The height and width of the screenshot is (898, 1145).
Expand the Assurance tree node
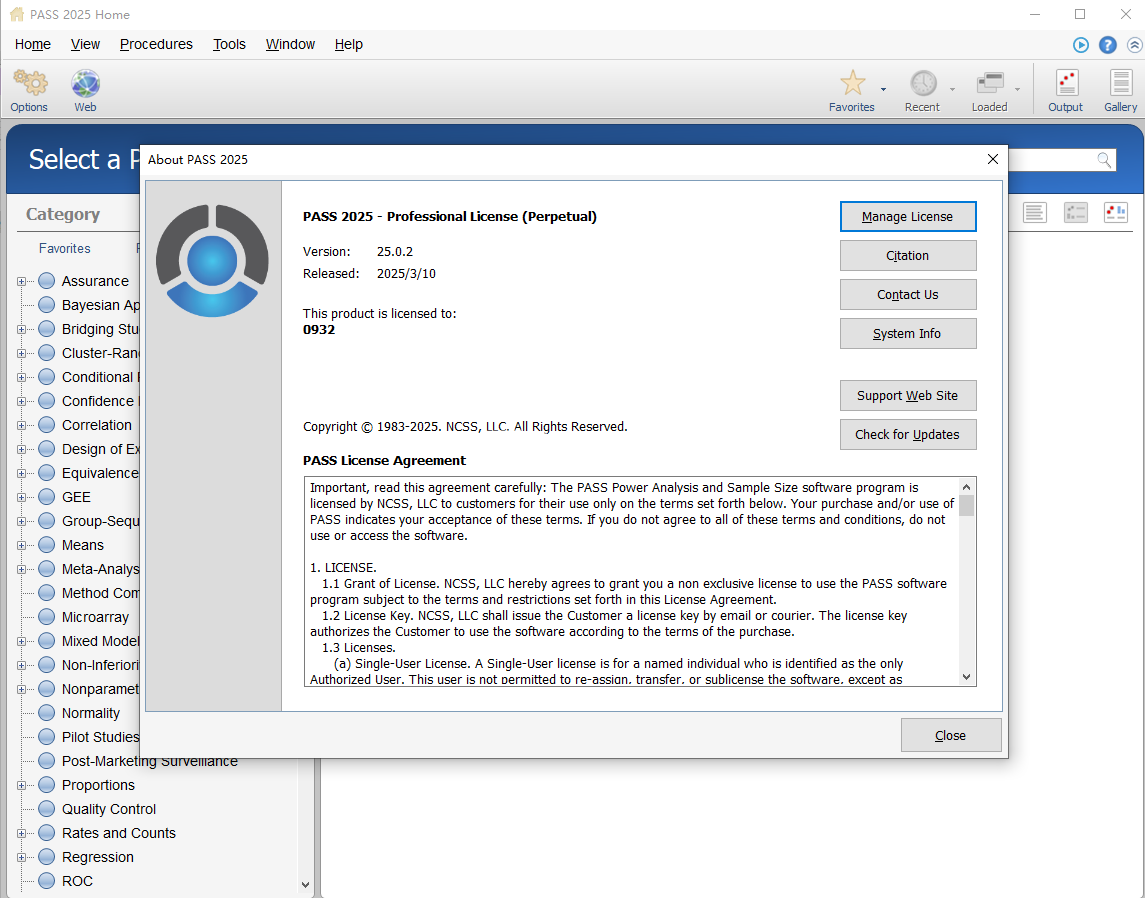(x=21, y=281)
